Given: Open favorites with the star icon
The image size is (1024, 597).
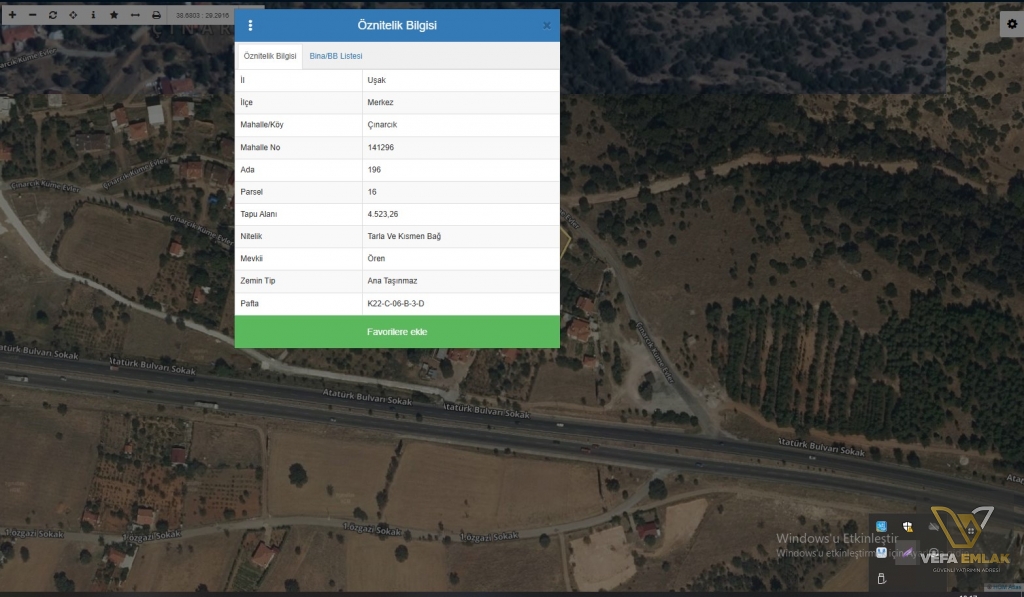Looking at the screenshot, I should tap(114, 15).
